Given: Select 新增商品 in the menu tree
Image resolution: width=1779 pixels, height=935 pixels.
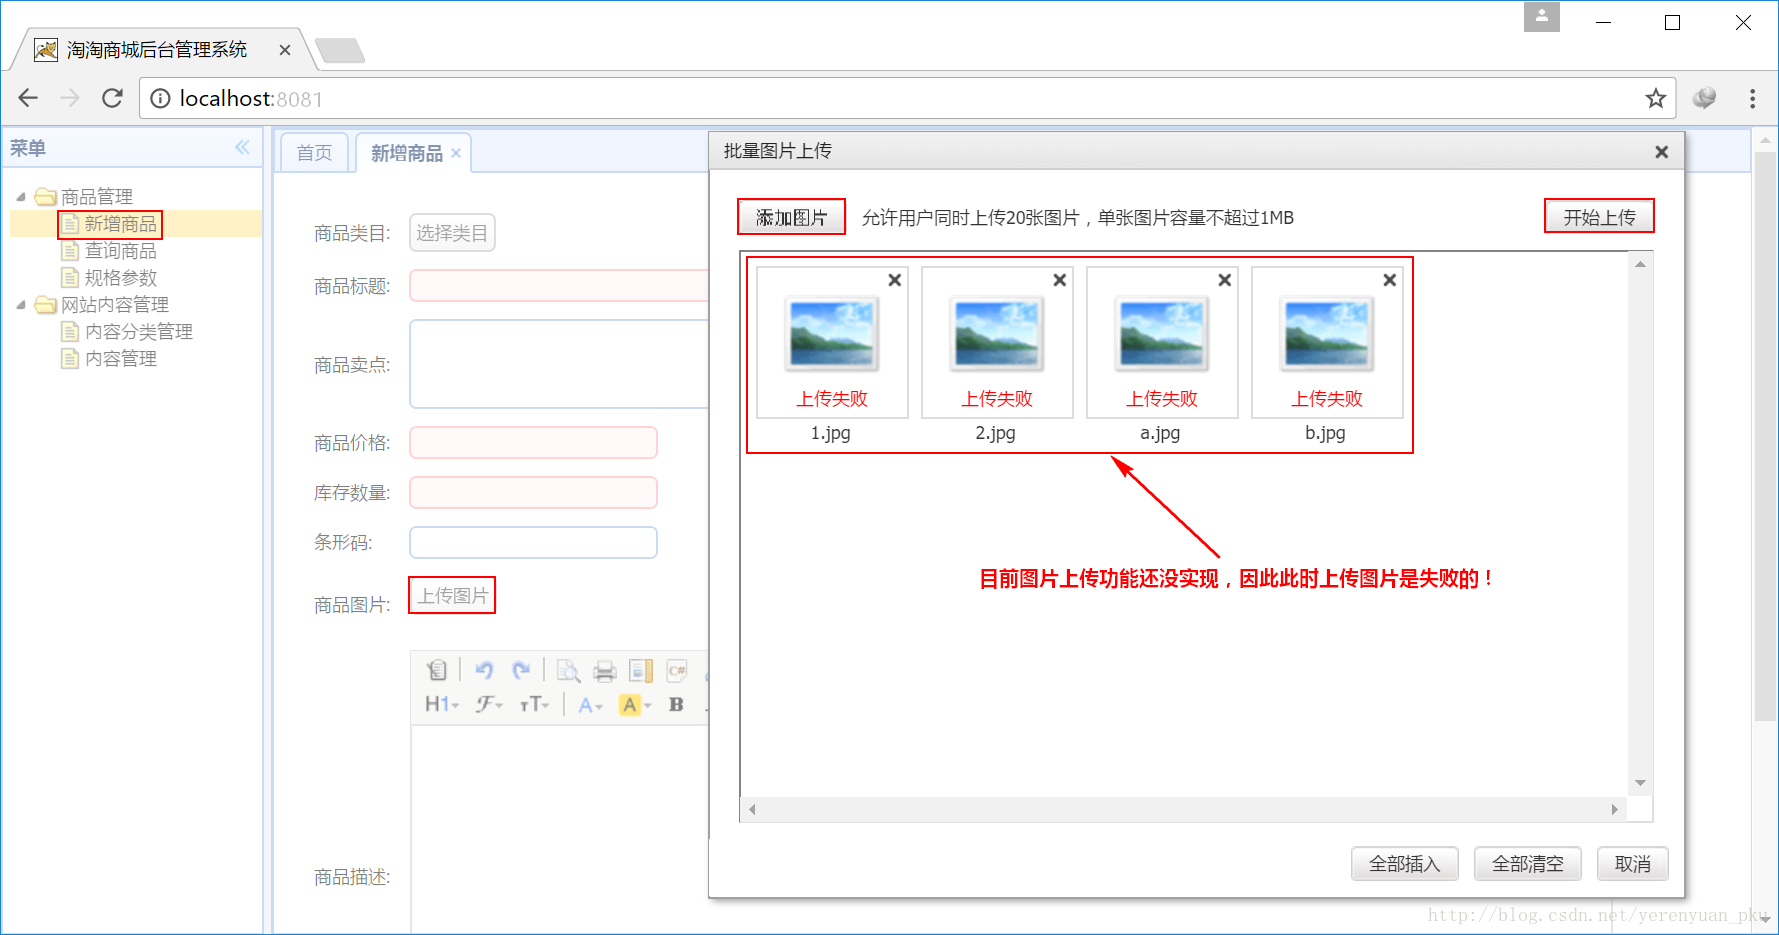Looking at the screenshot, I should point(121,224).
